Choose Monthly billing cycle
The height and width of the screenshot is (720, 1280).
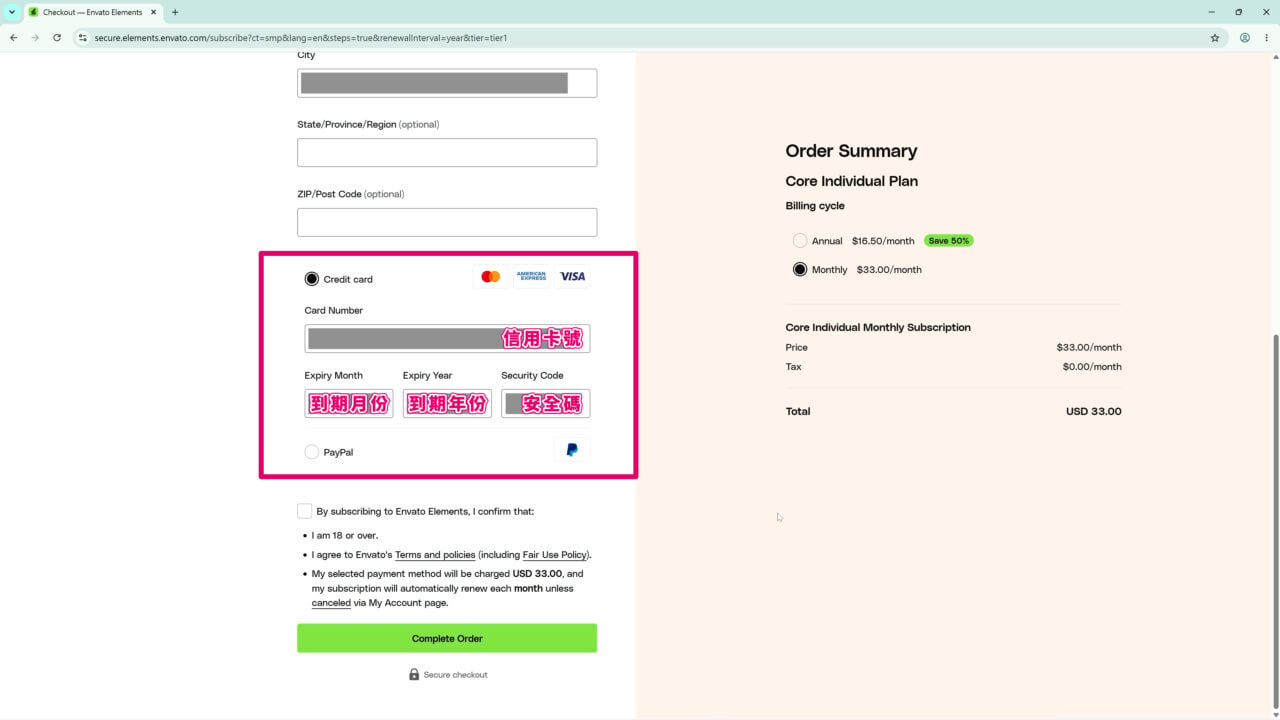pyautogui.click(x=800, y=269)
